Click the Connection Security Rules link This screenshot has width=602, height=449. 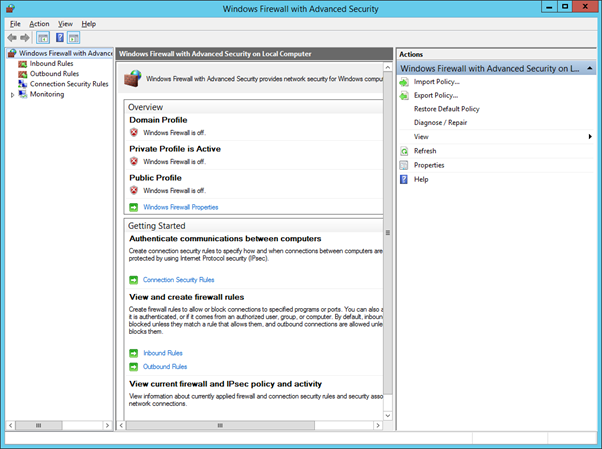tap(178, 280)
